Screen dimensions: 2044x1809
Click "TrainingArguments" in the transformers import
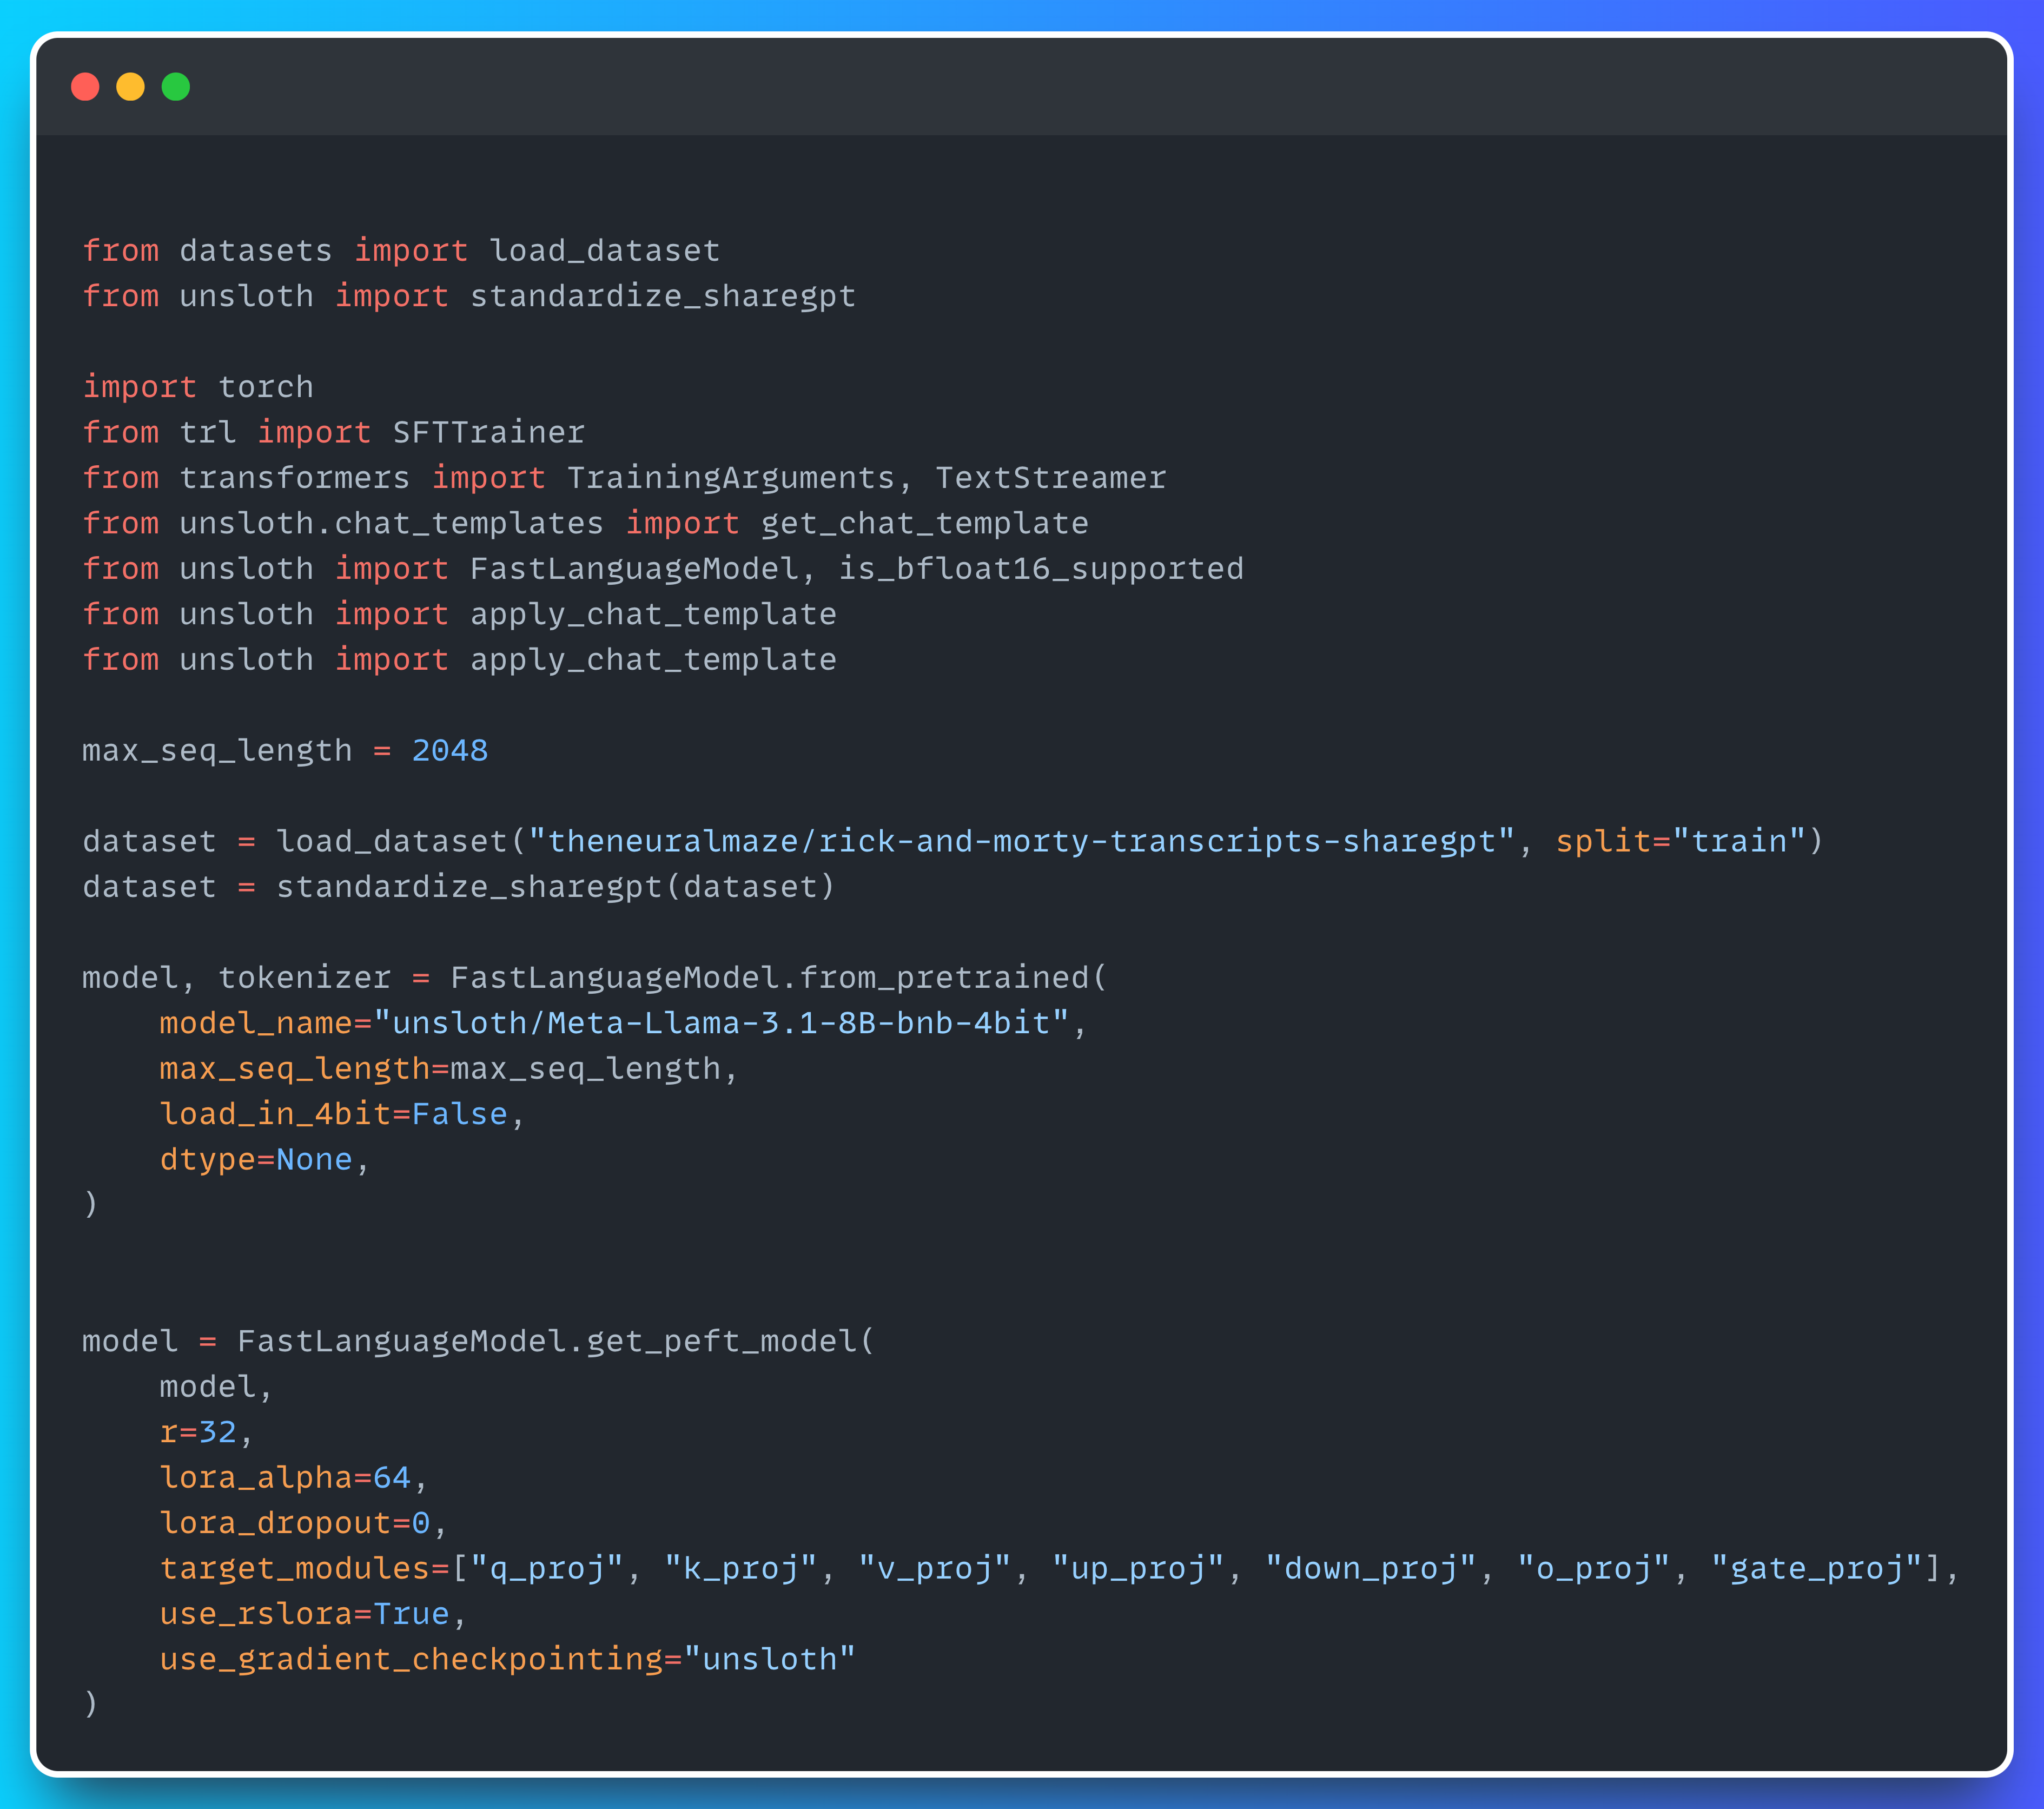pyautogui.click(x=731, y=478)
